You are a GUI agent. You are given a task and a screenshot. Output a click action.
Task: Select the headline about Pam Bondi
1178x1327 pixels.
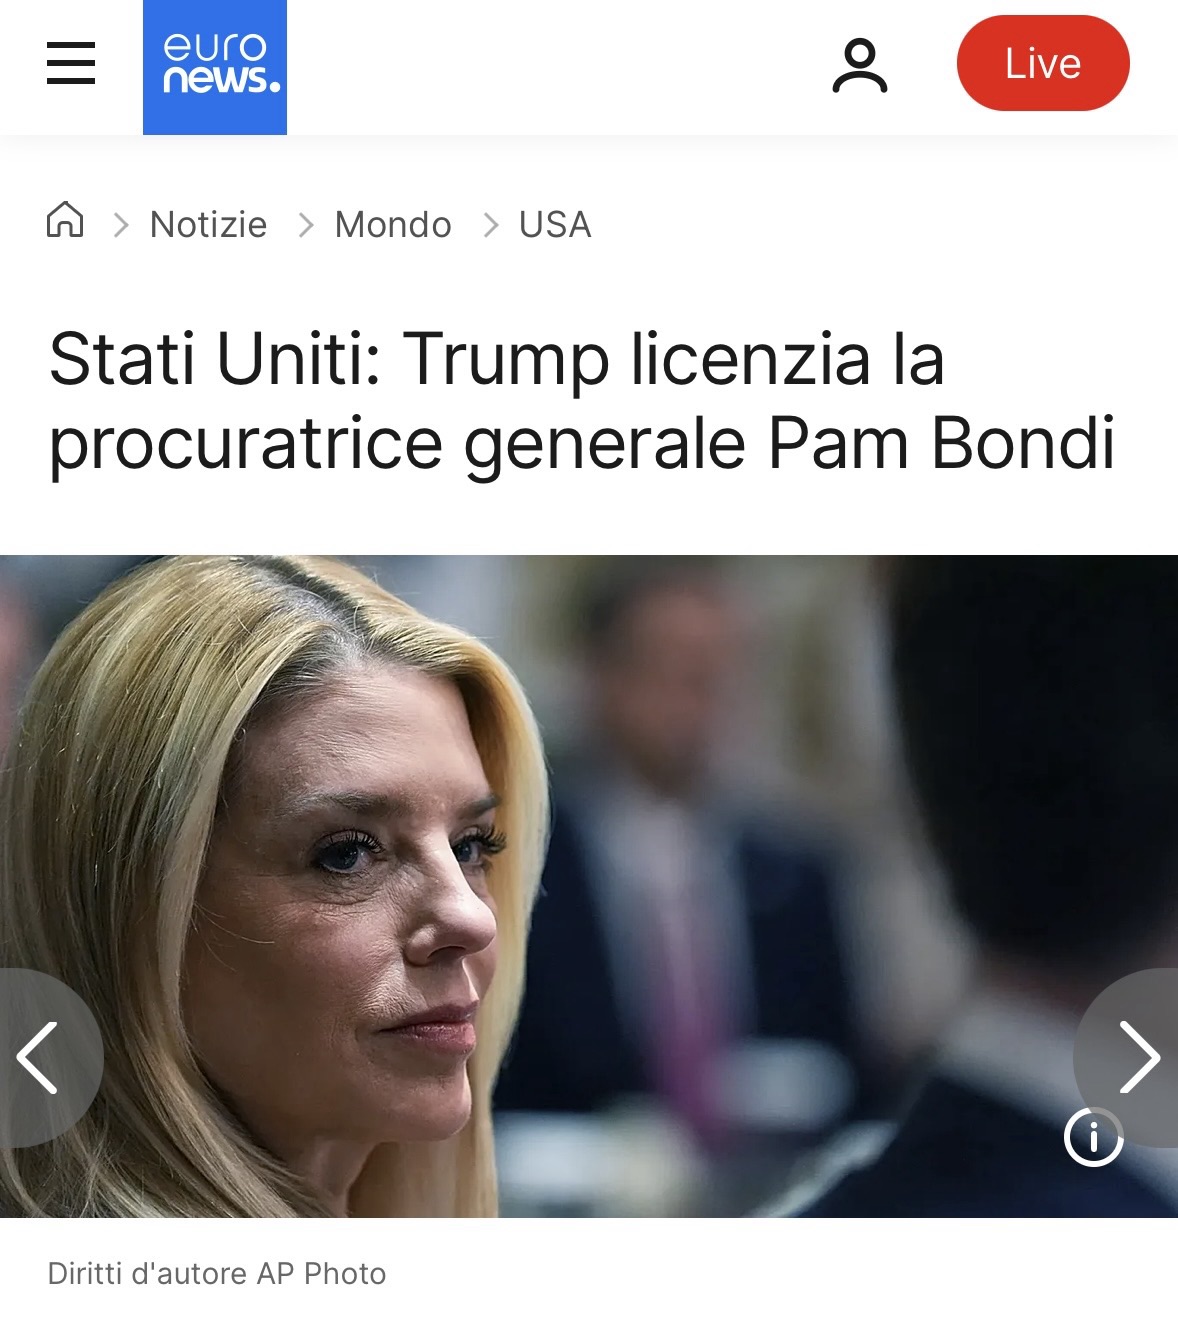[582, 401]
